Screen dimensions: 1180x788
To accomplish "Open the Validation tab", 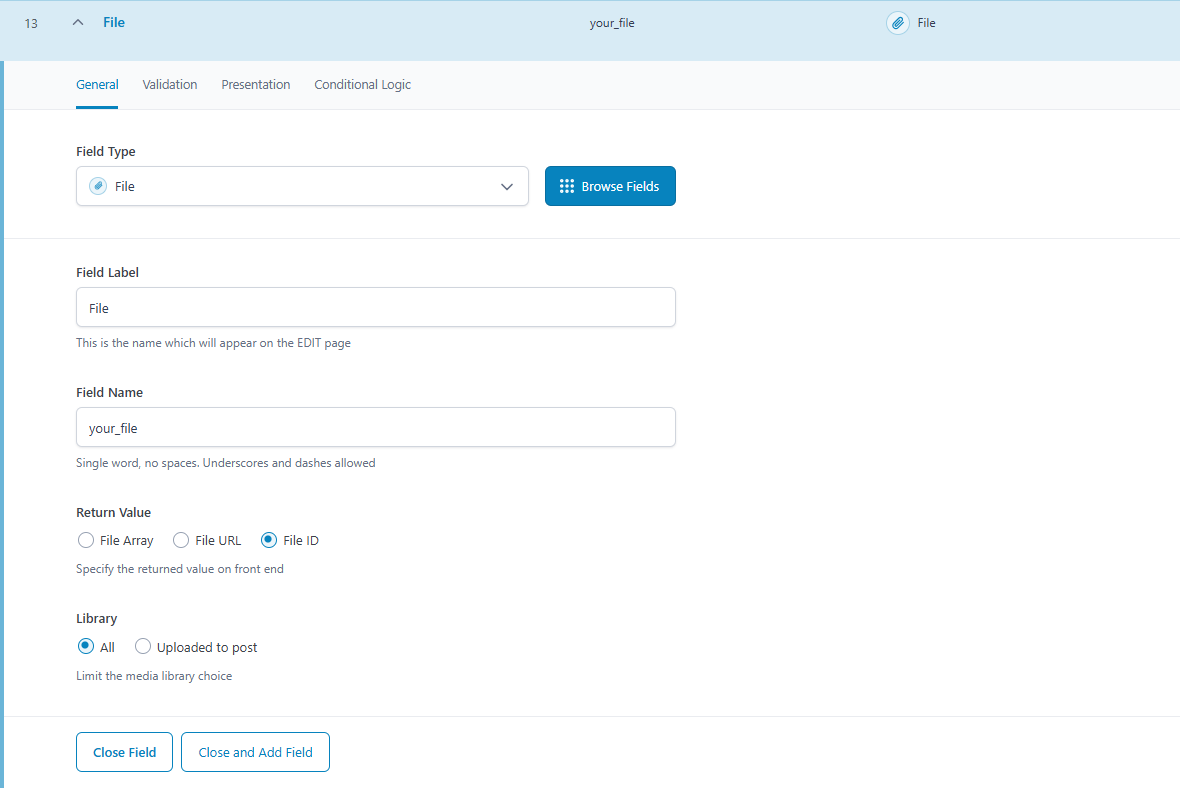I will [170, 85].
